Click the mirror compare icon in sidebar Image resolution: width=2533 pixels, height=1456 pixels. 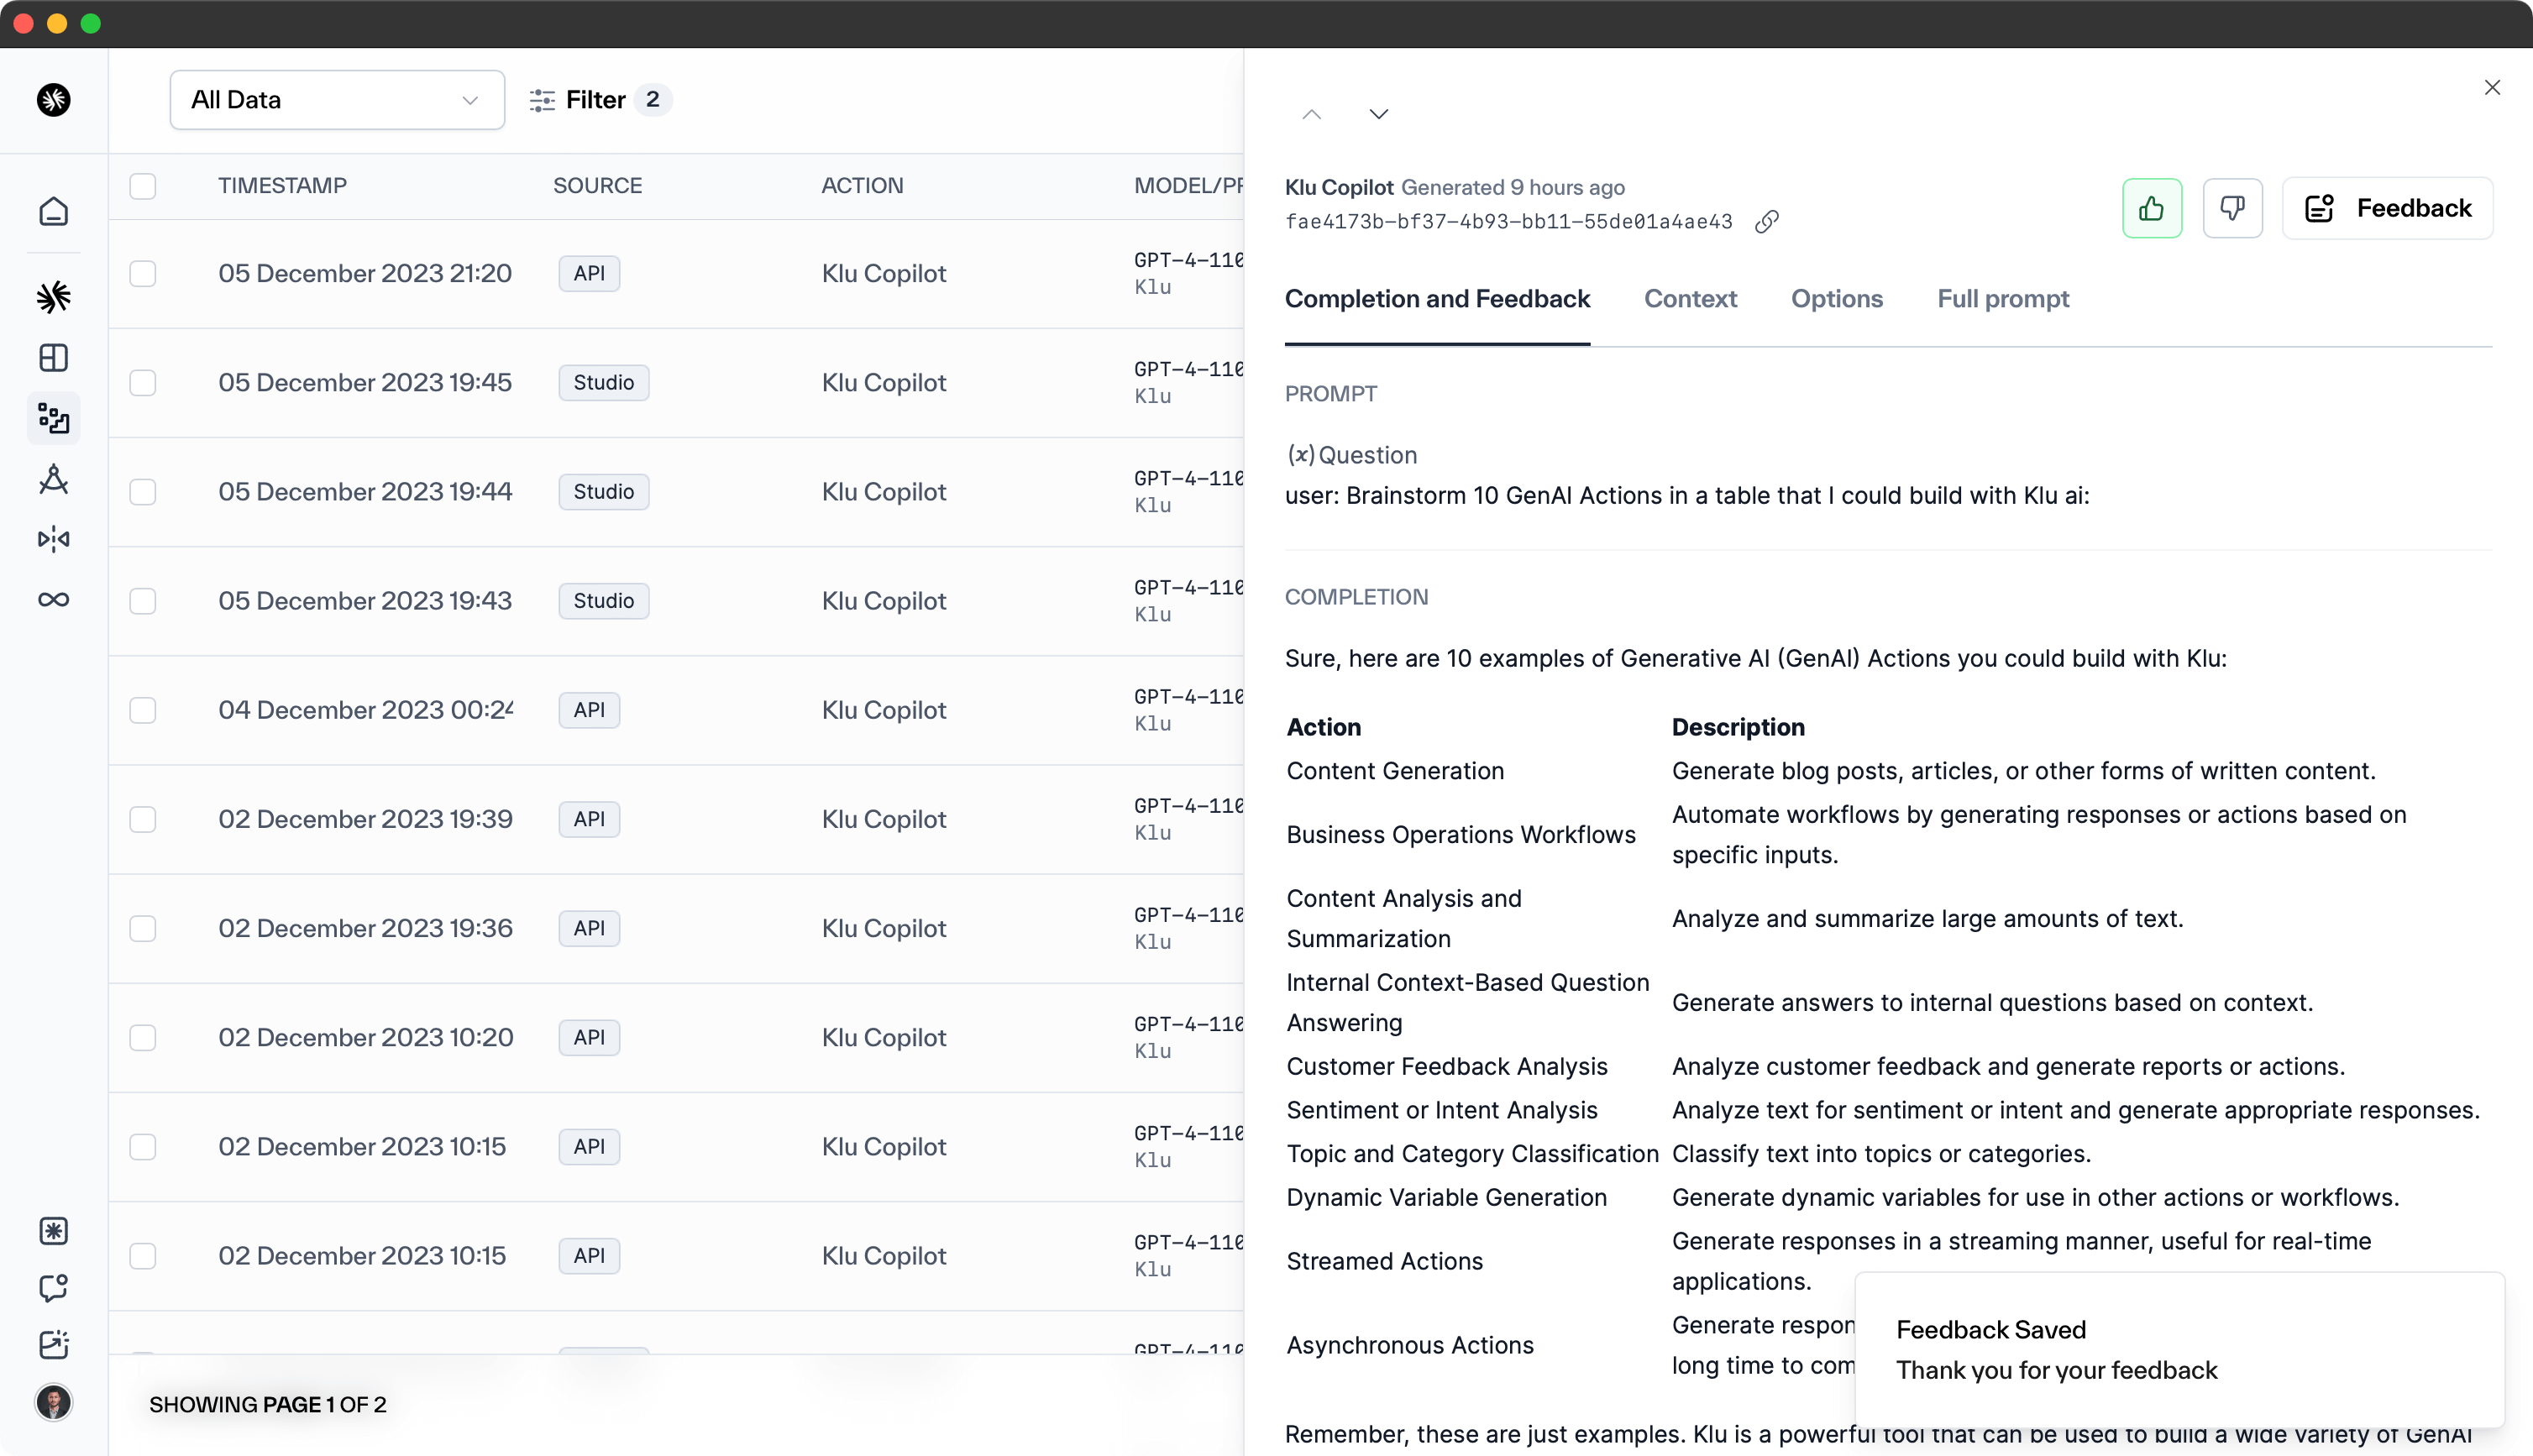click(x=54, y=540)
